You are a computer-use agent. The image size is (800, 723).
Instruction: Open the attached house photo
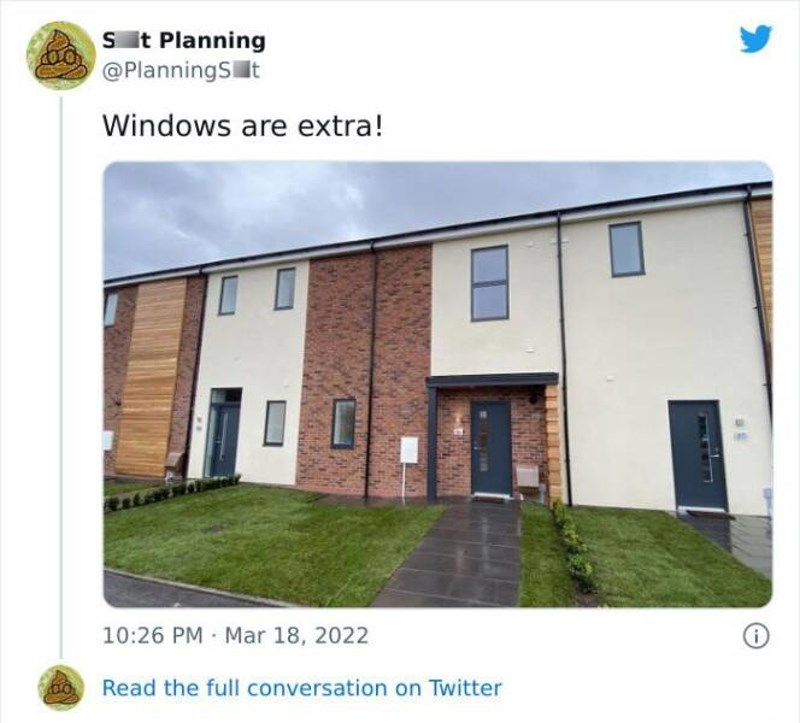[x=438, y=384]
